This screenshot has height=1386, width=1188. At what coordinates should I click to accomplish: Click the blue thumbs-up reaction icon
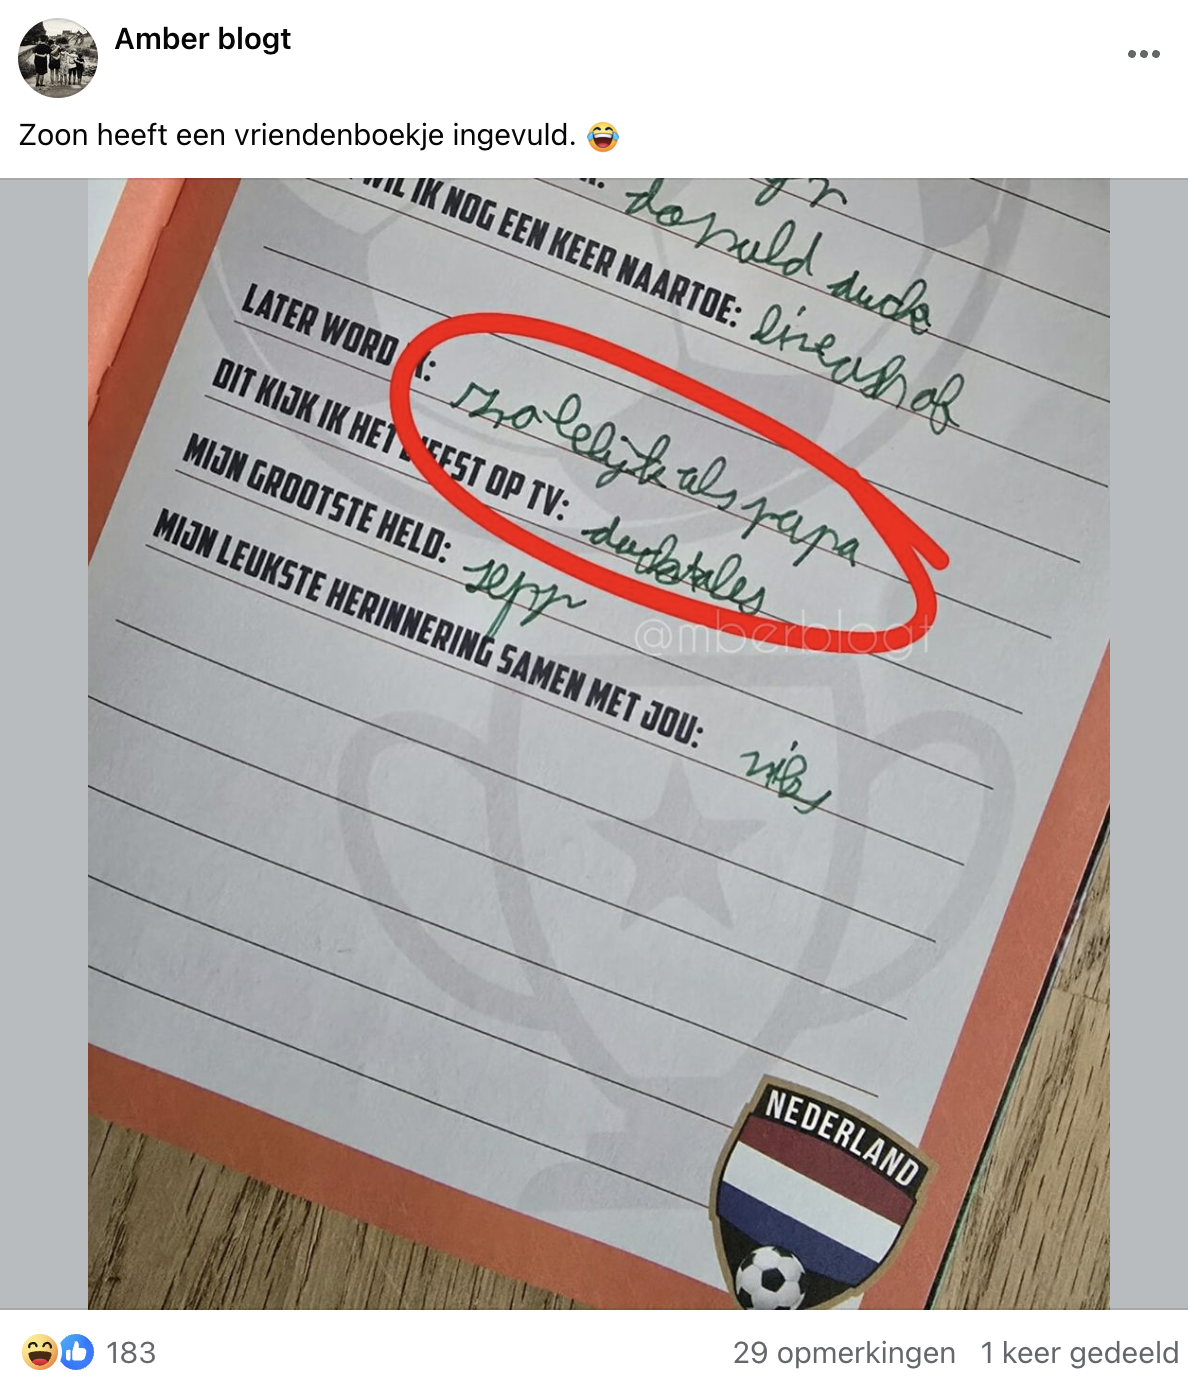77,1352
